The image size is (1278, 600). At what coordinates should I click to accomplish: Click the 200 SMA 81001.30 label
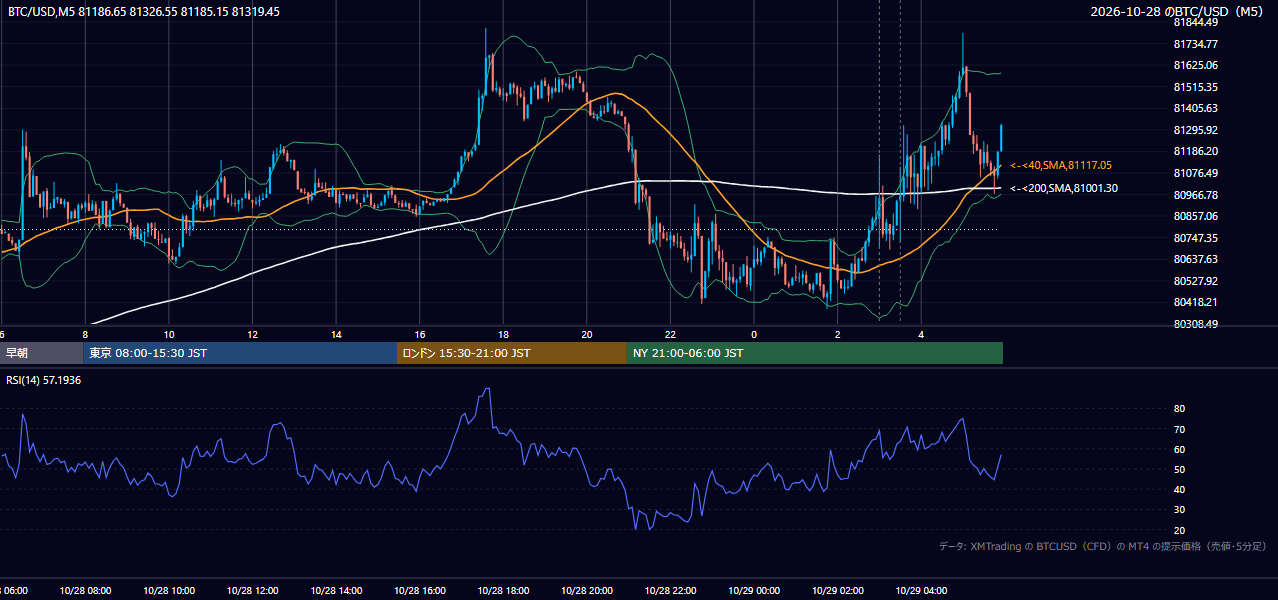[1064, 188]
